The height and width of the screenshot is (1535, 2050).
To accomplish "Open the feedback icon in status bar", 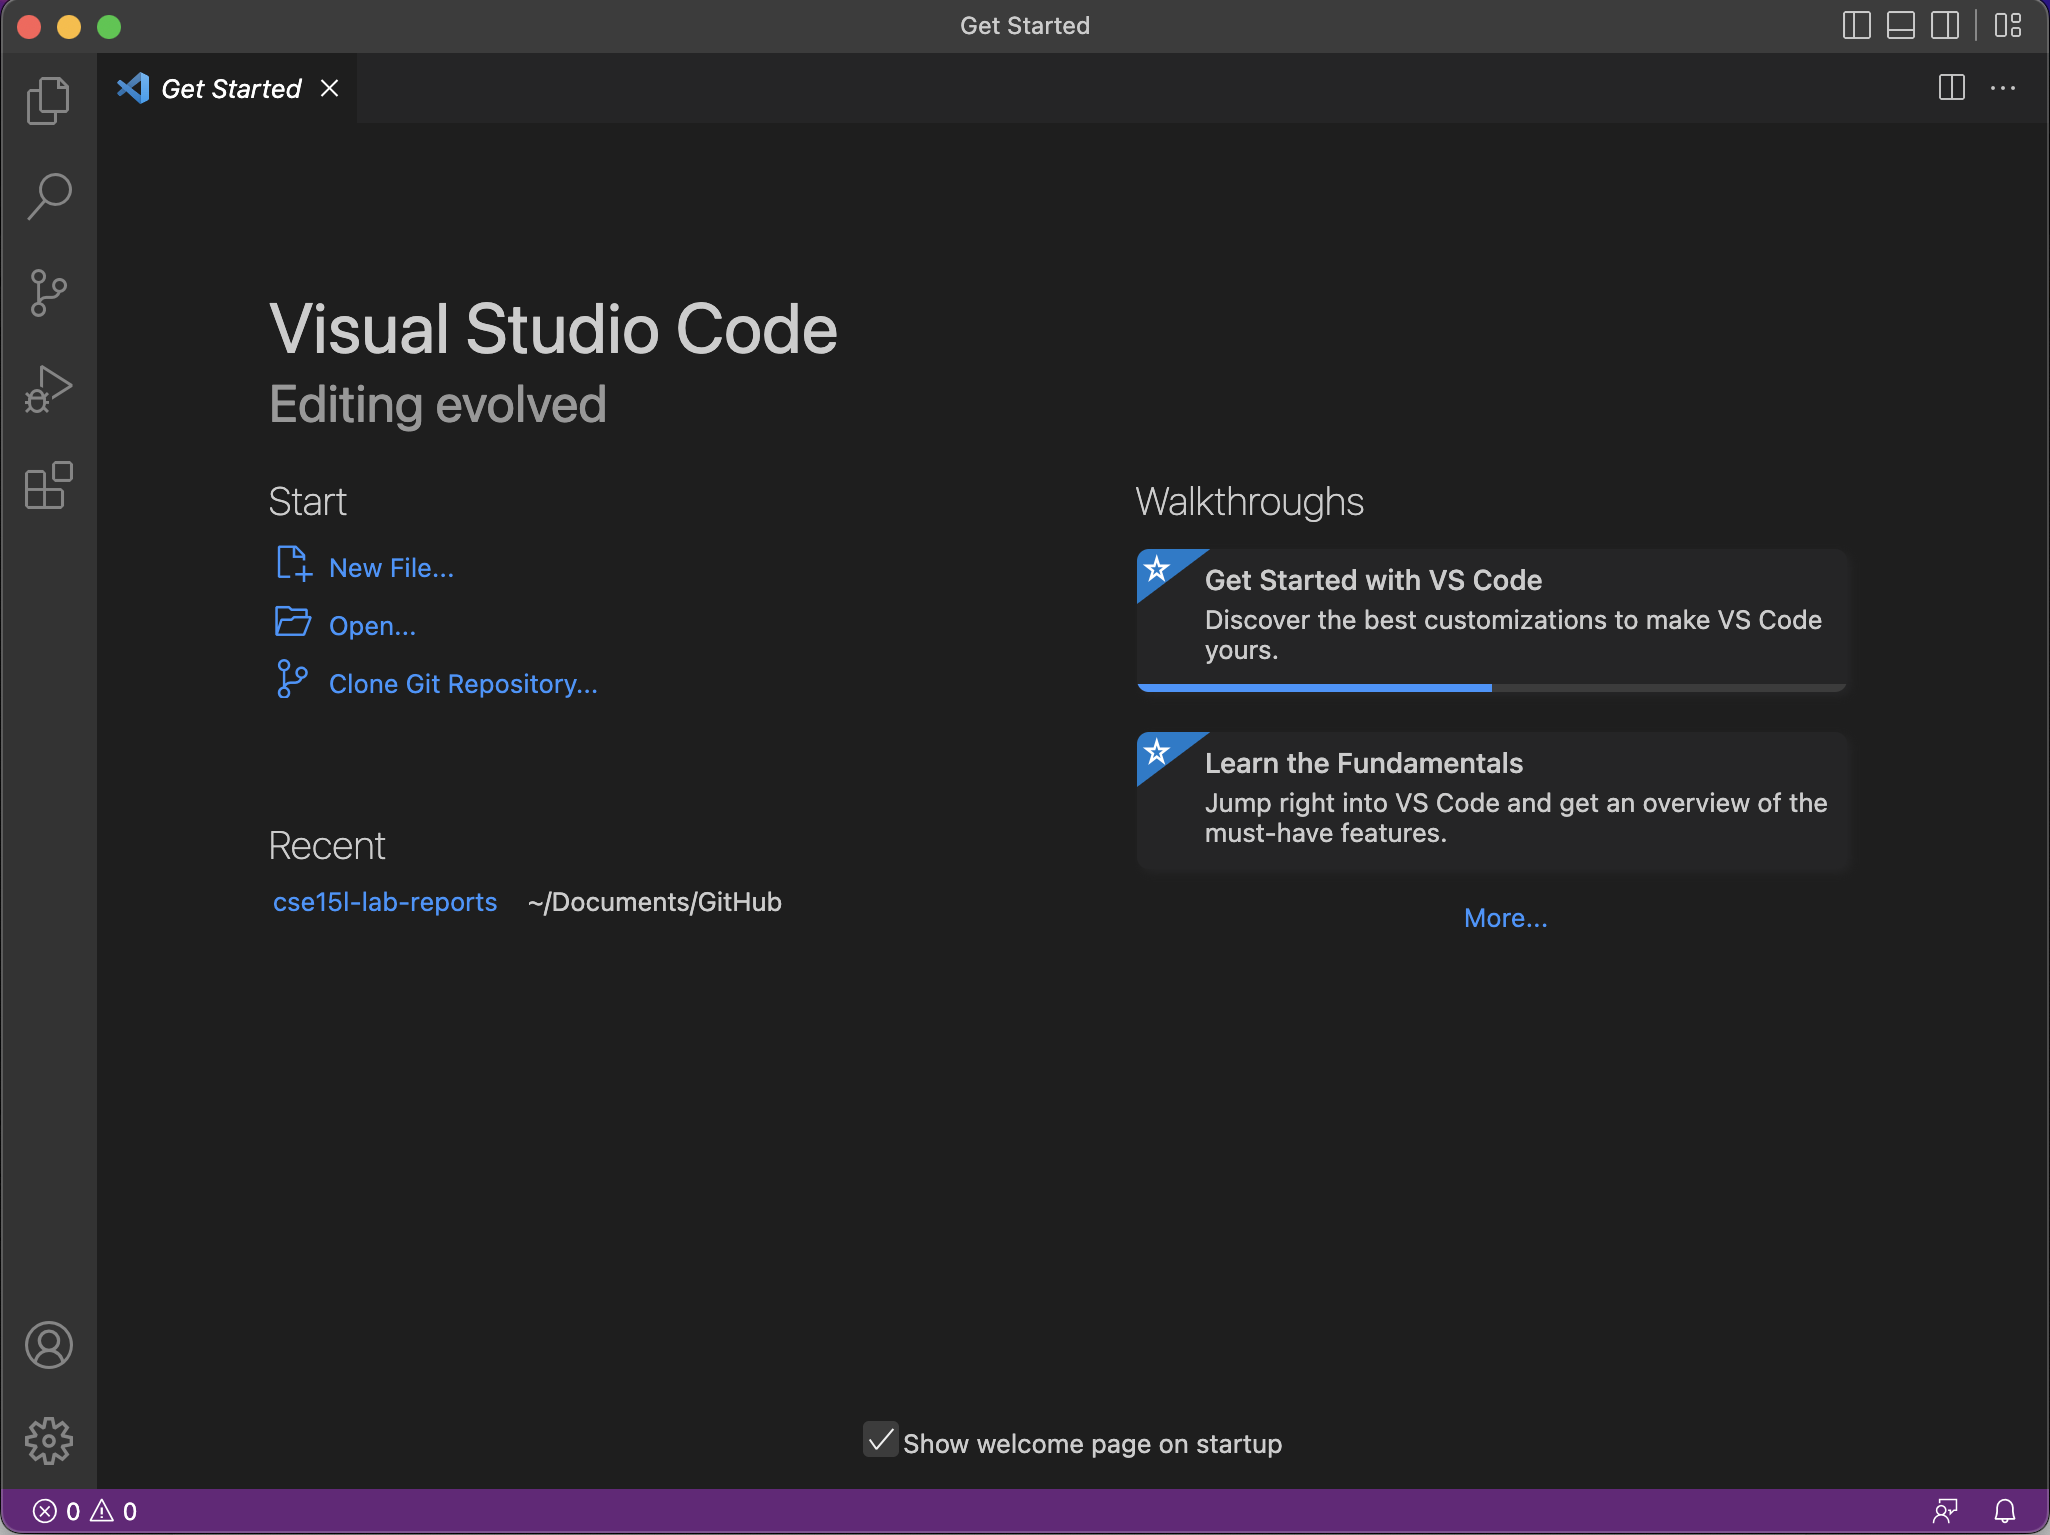I will (1945, 1511).
